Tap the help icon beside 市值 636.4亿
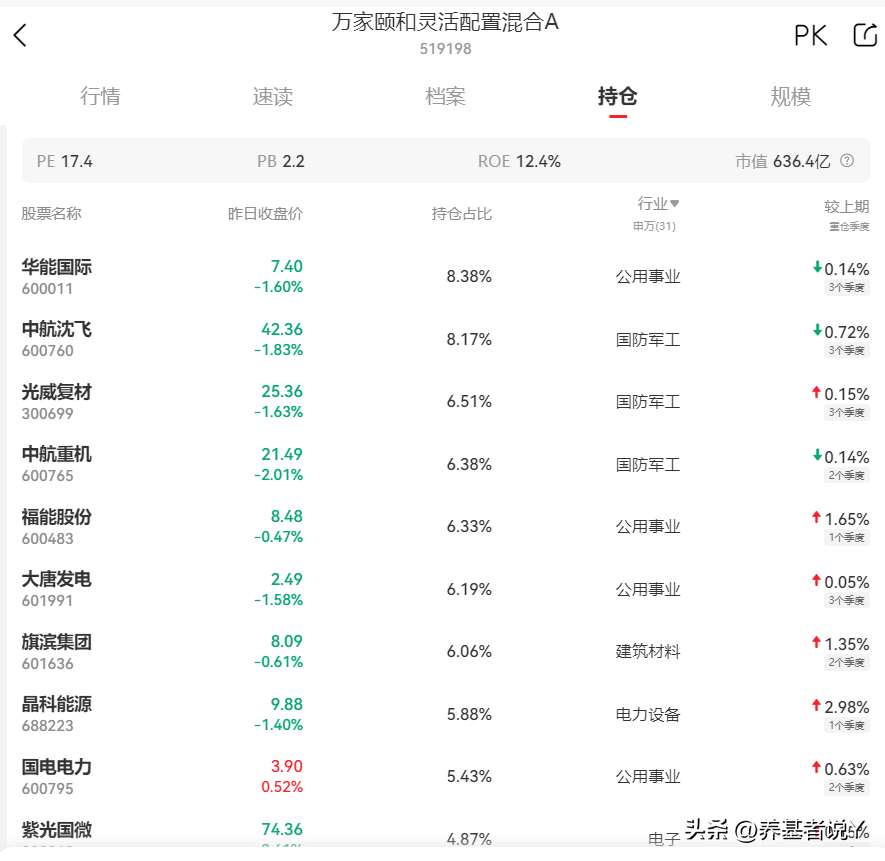885x861 pixels. pyautogui.click(x=847, y=161)
